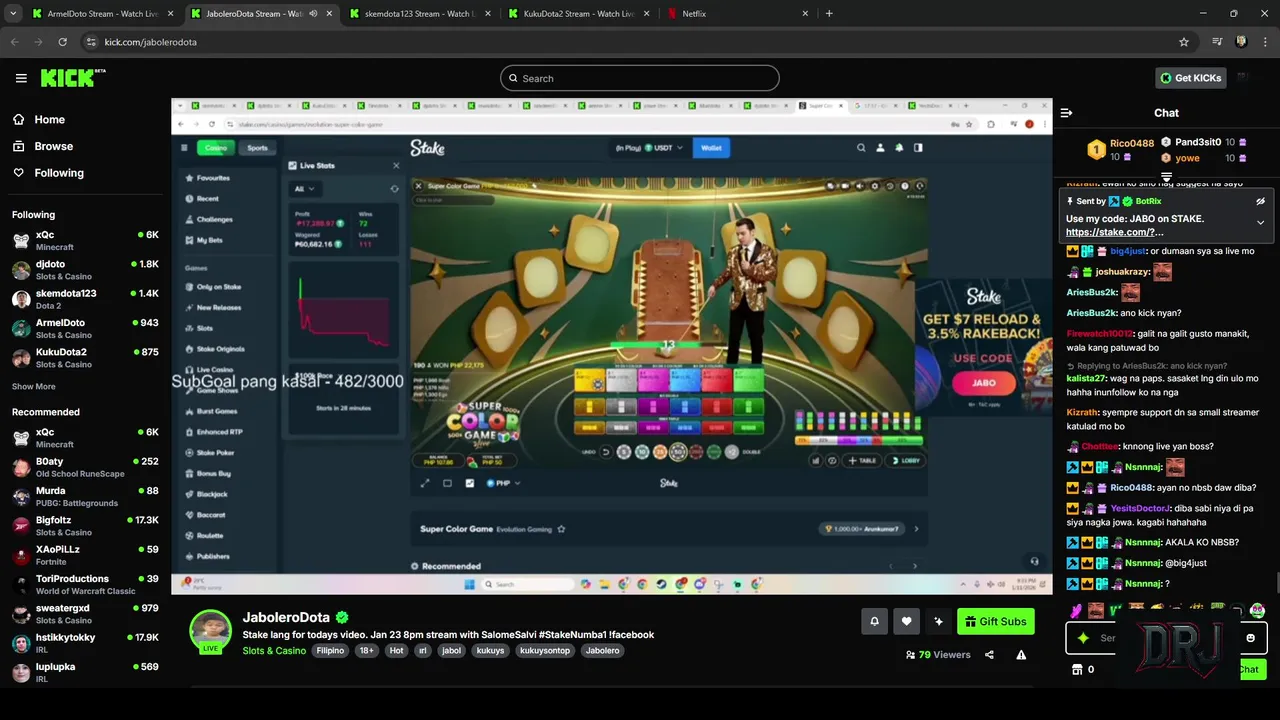Image resolution: width=1280 pixels, height=720 pixels.
Task: Click the Gift Subs button
Action: [x=995, y=621]
